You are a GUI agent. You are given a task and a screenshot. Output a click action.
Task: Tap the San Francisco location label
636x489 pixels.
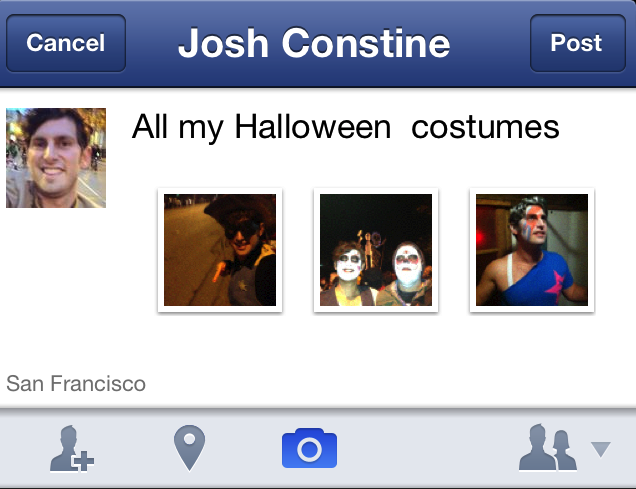76,383
